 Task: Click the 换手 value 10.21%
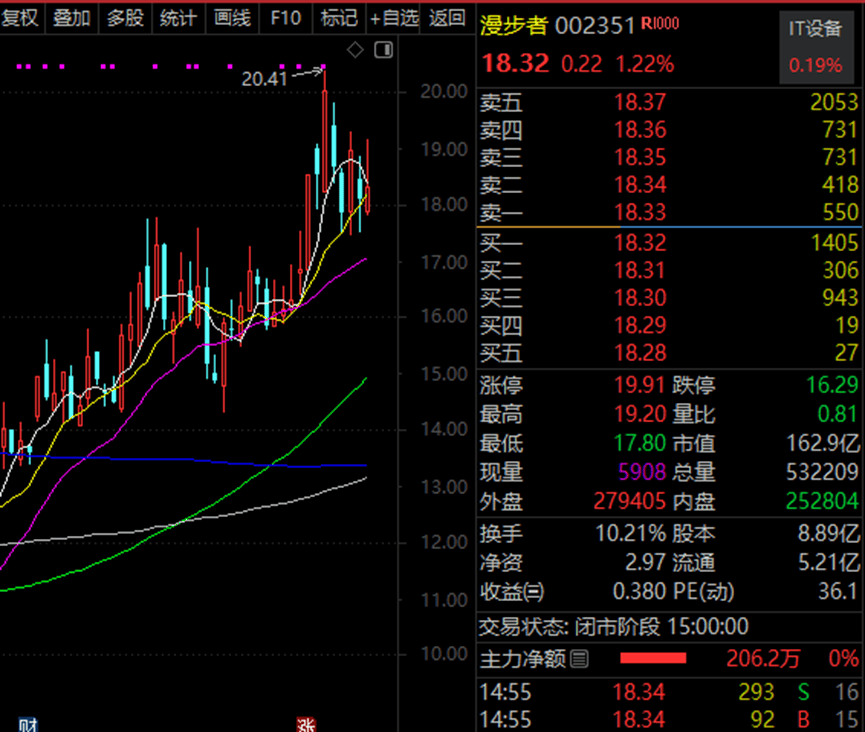tap(631, 533)
